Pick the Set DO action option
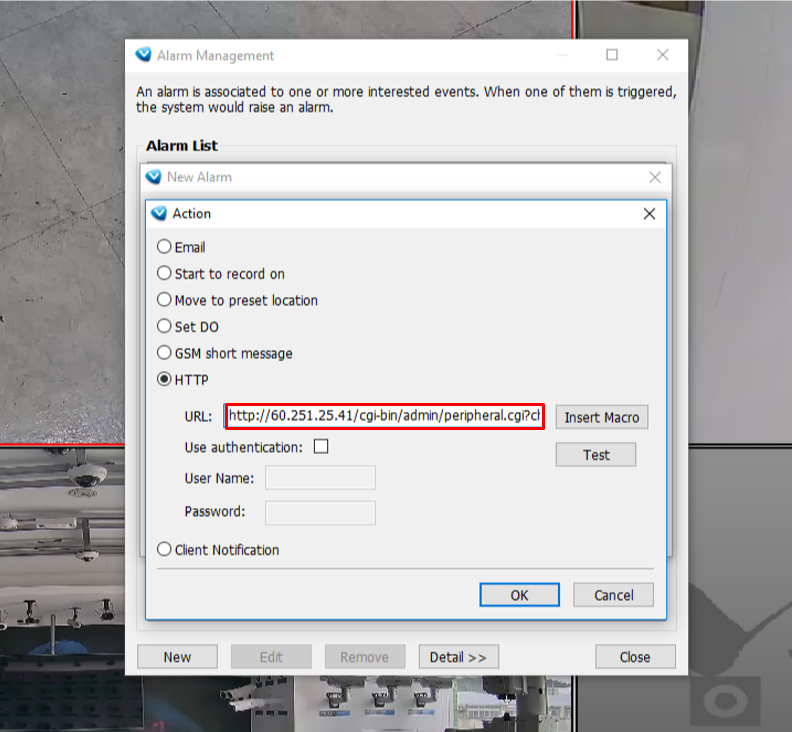Viewport: 792px width, 732px height. [165, 327]
